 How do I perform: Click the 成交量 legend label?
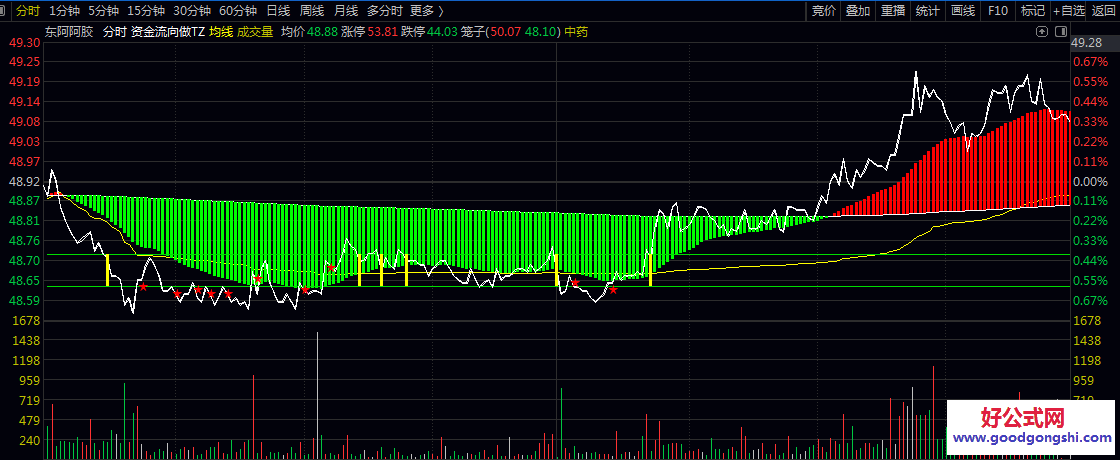pos(255,32)
